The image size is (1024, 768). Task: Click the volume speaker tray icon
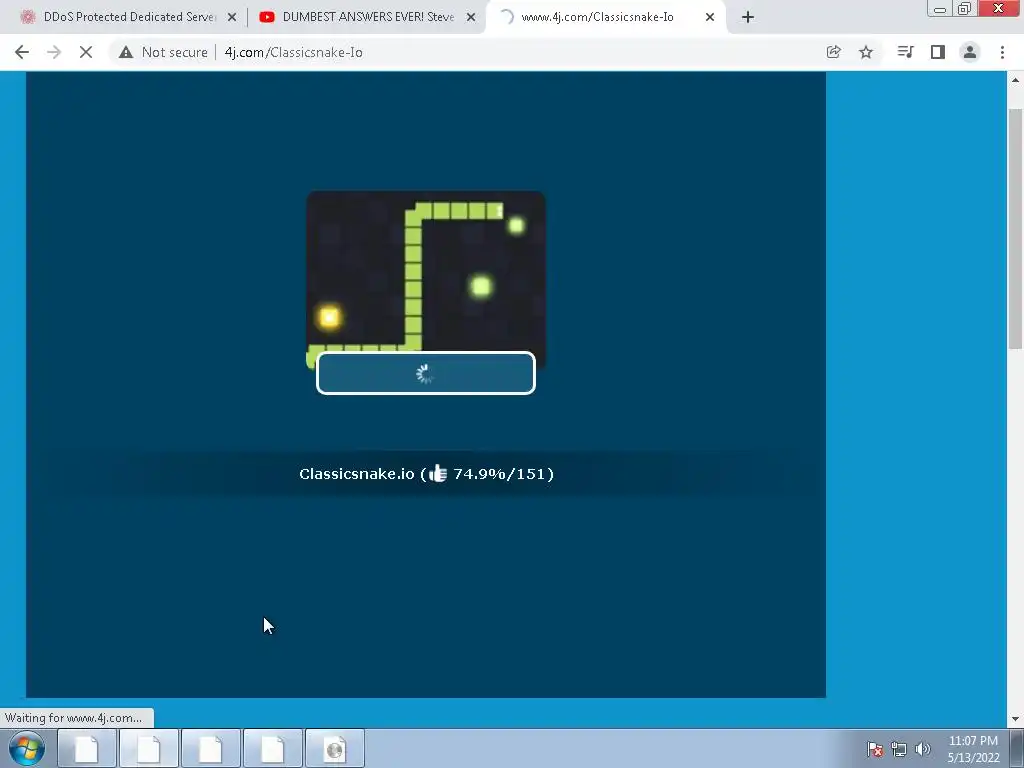point(923,749)
